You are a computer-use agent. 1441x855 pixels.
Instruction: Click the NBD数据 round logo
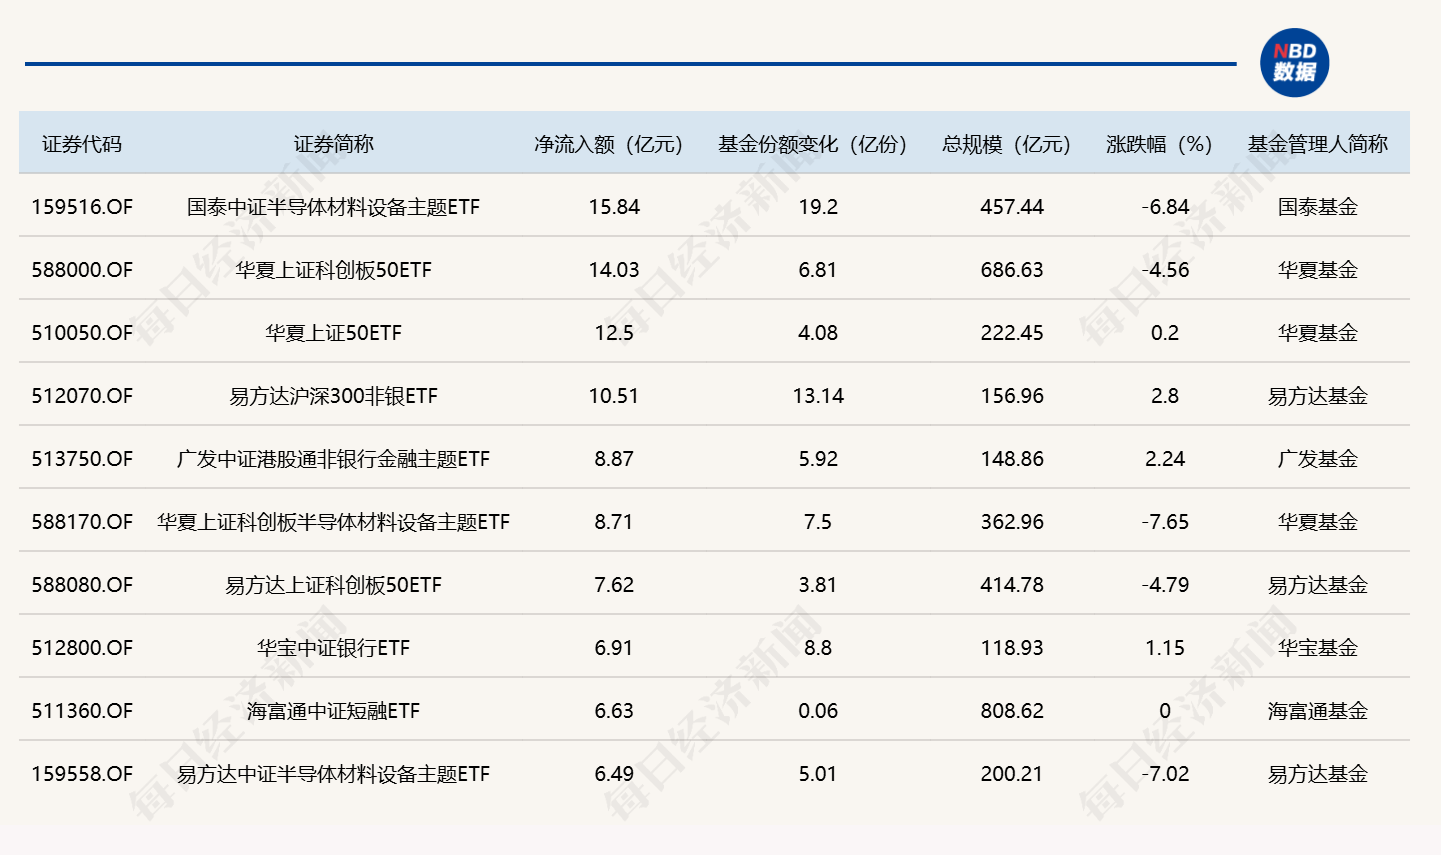(x=1295, y=63)
